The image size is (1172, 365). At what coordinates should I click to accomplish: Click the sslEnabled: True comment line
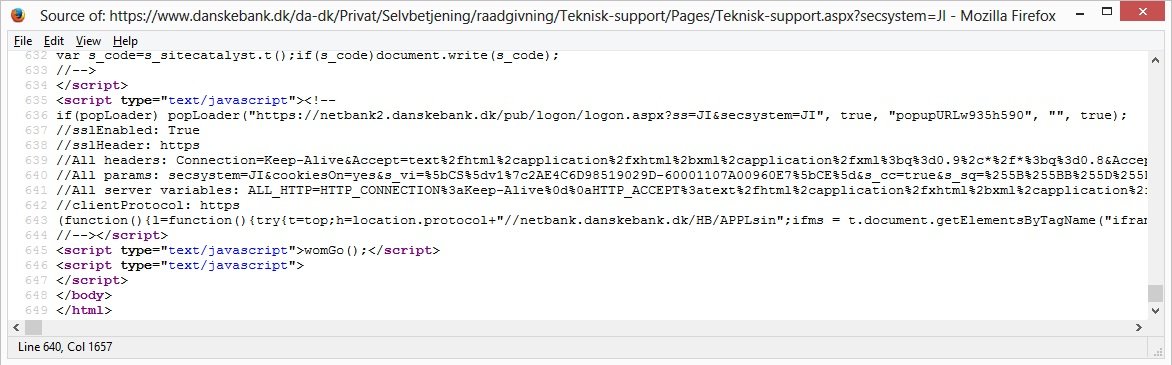[x=128, y=130]
